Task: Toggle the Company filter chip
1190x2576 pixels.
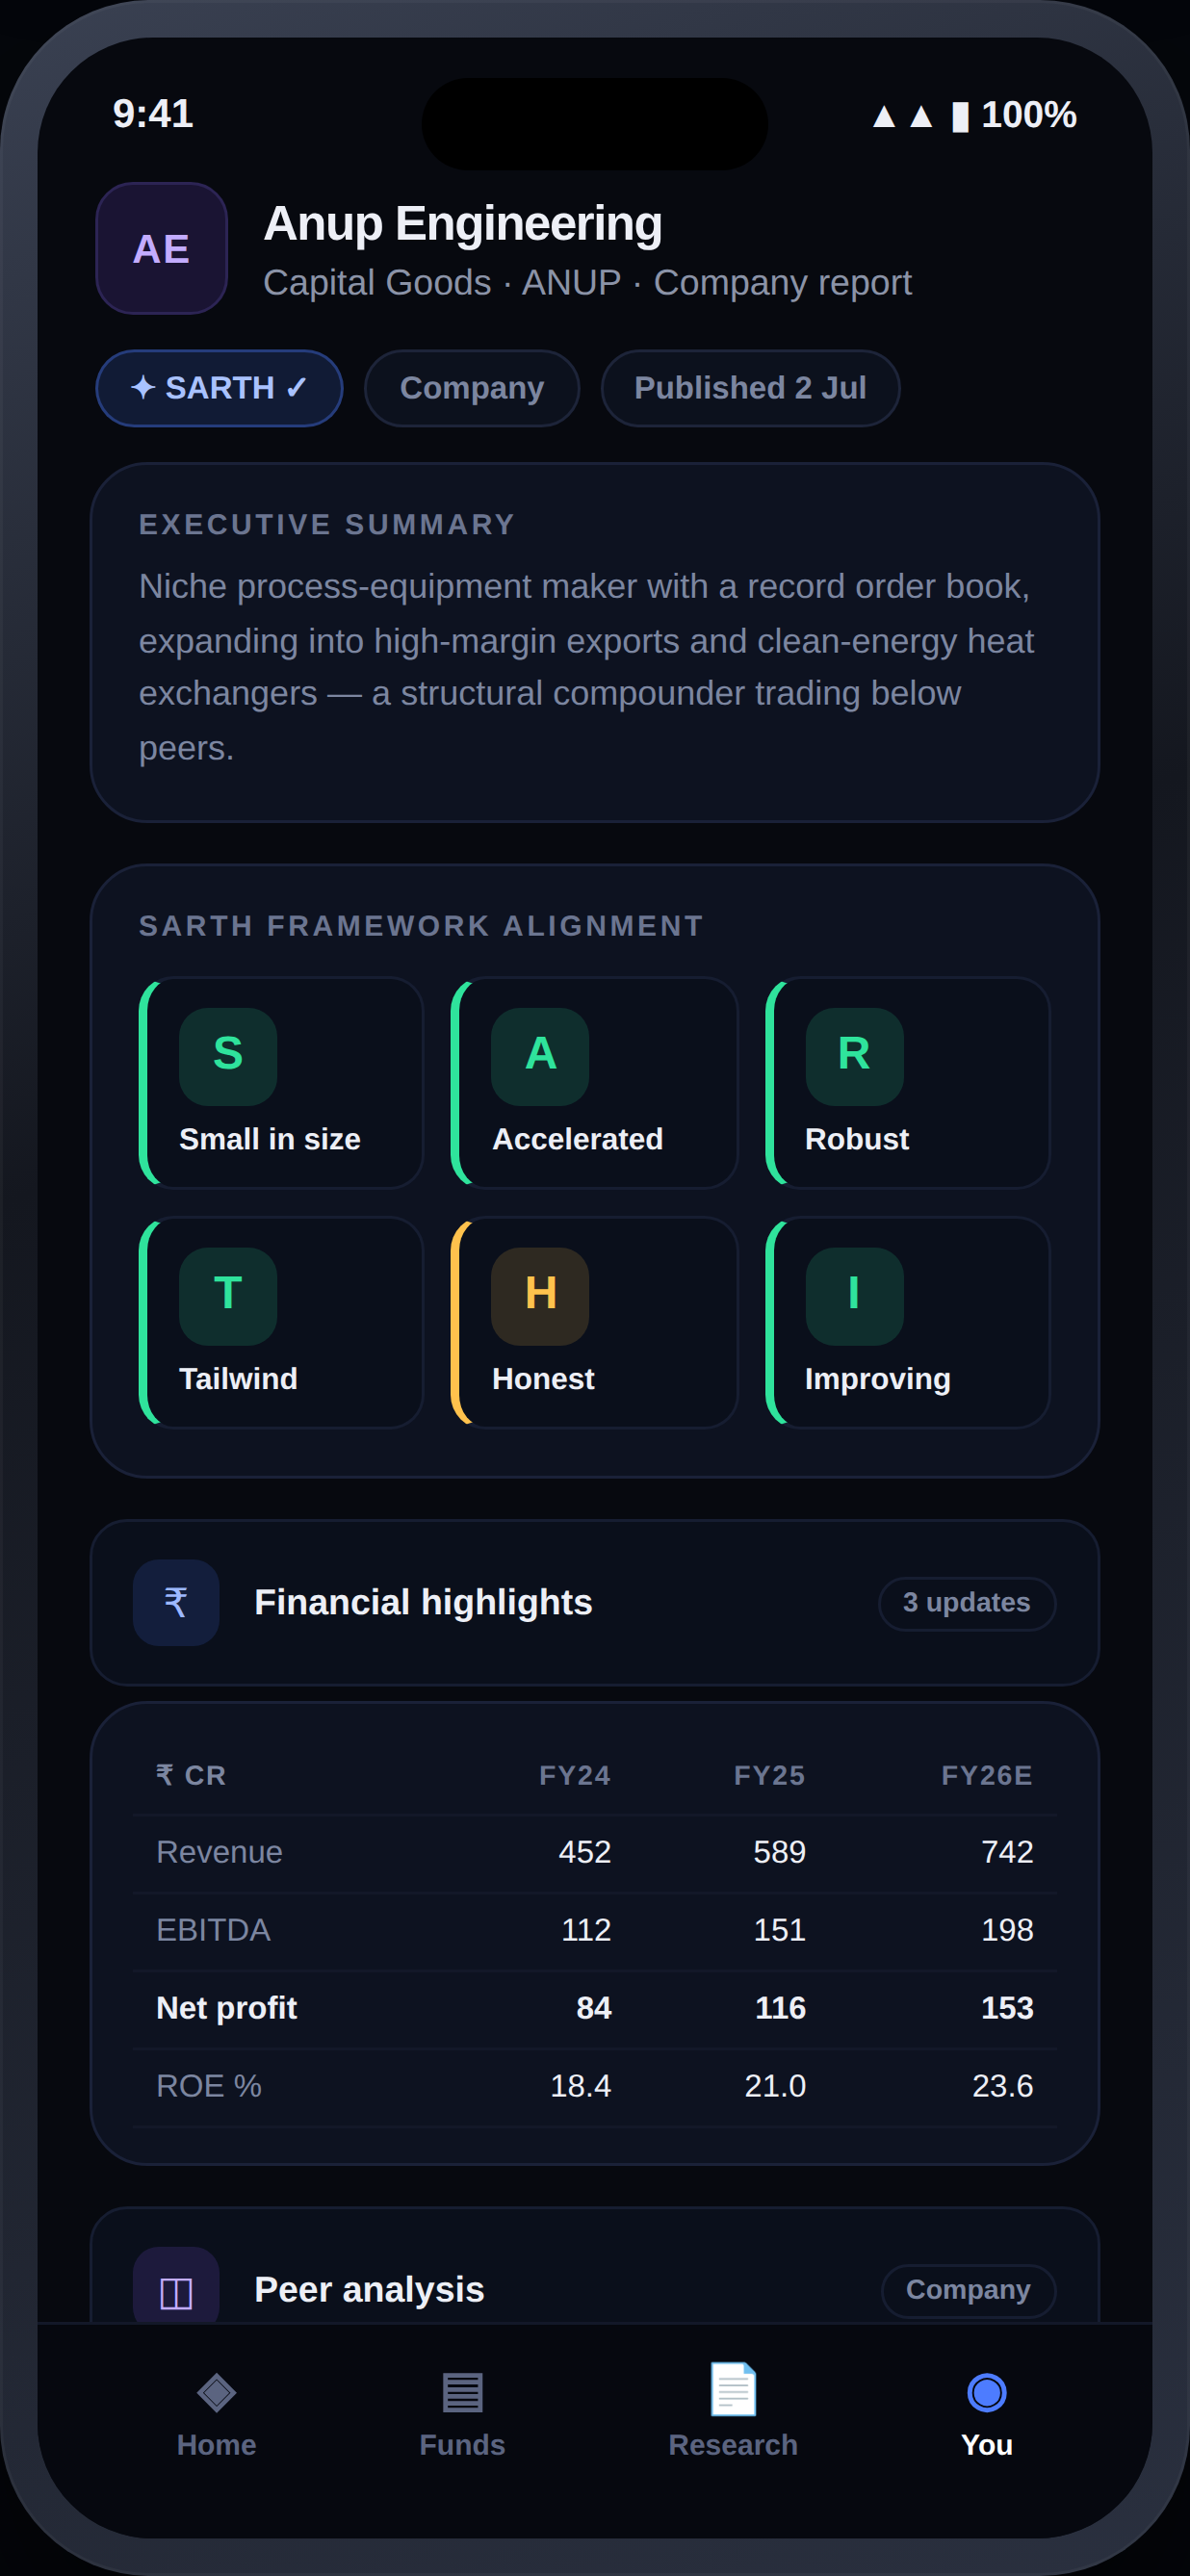Action: pyautogui.click(x=472, y=388)
